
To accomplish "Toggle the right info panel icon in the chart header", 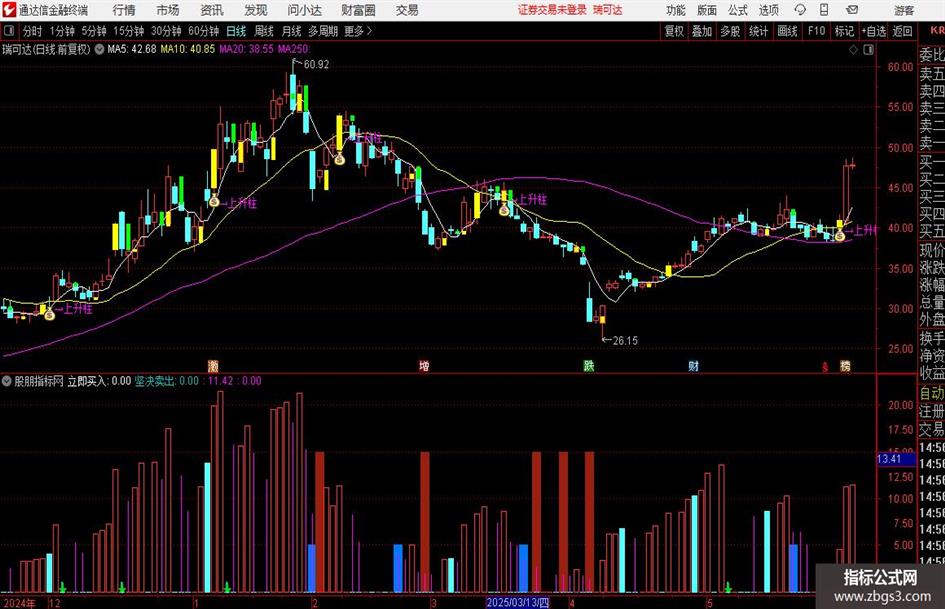I will point(868,50).
